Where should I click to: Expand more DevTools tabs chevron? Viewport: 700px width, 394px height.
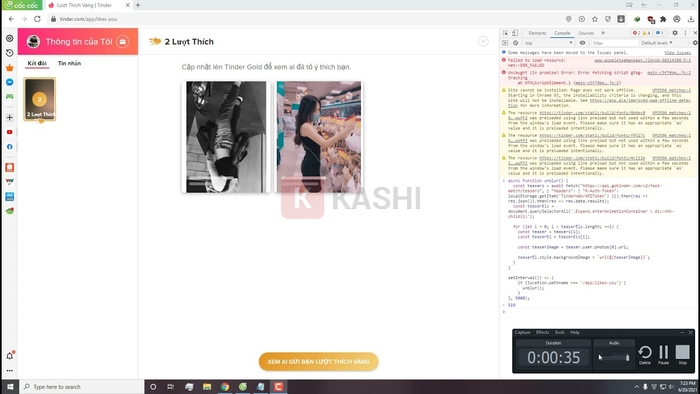pos(603,33)
